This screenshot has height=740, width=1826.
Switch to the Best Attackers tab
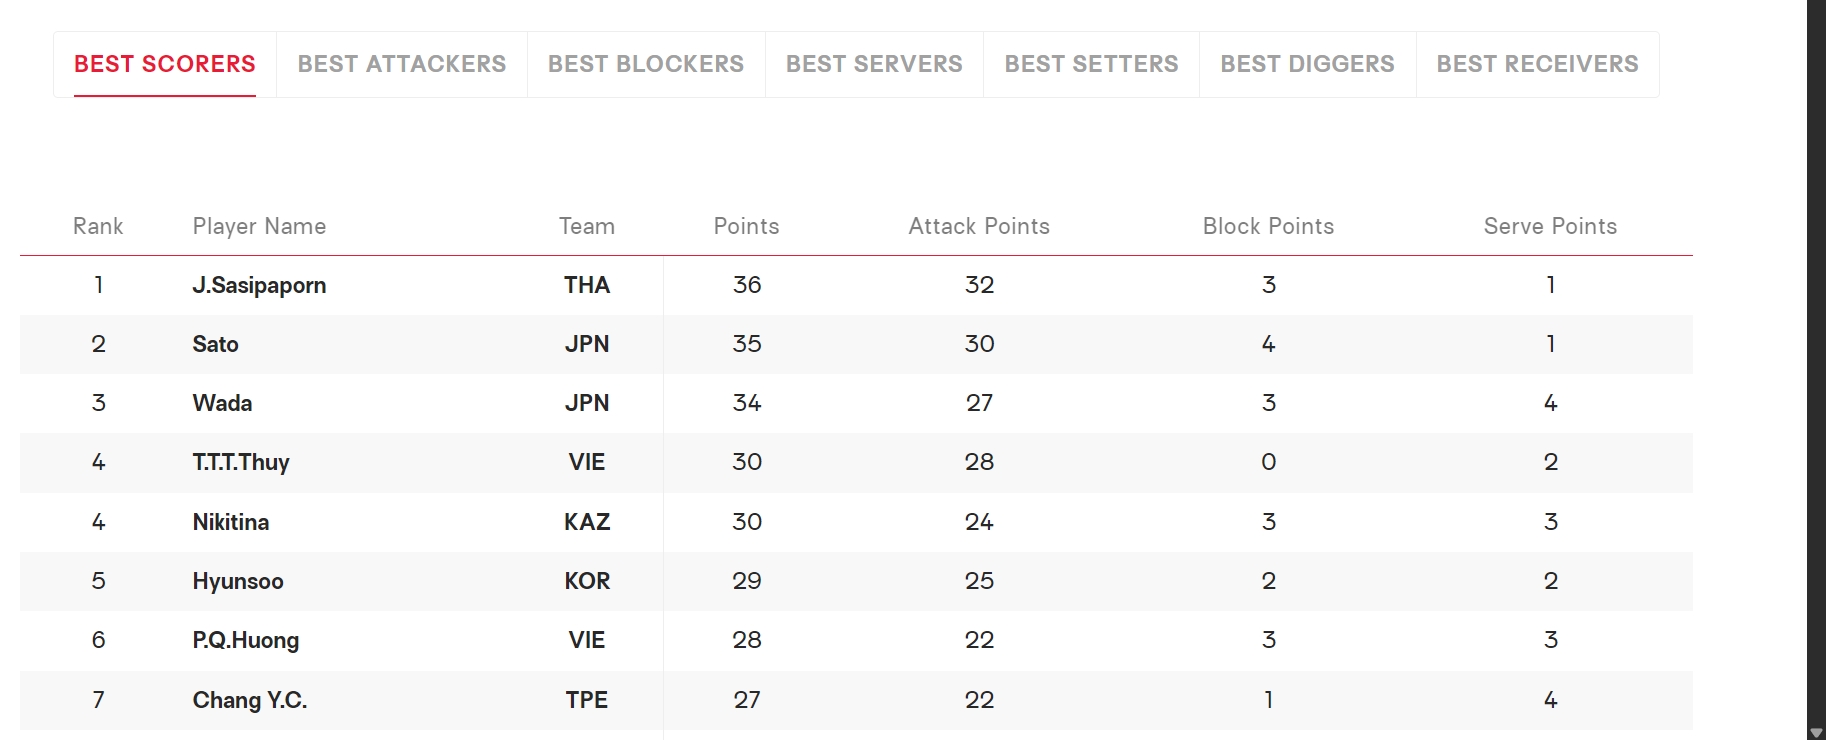click(x=402, y=64)
